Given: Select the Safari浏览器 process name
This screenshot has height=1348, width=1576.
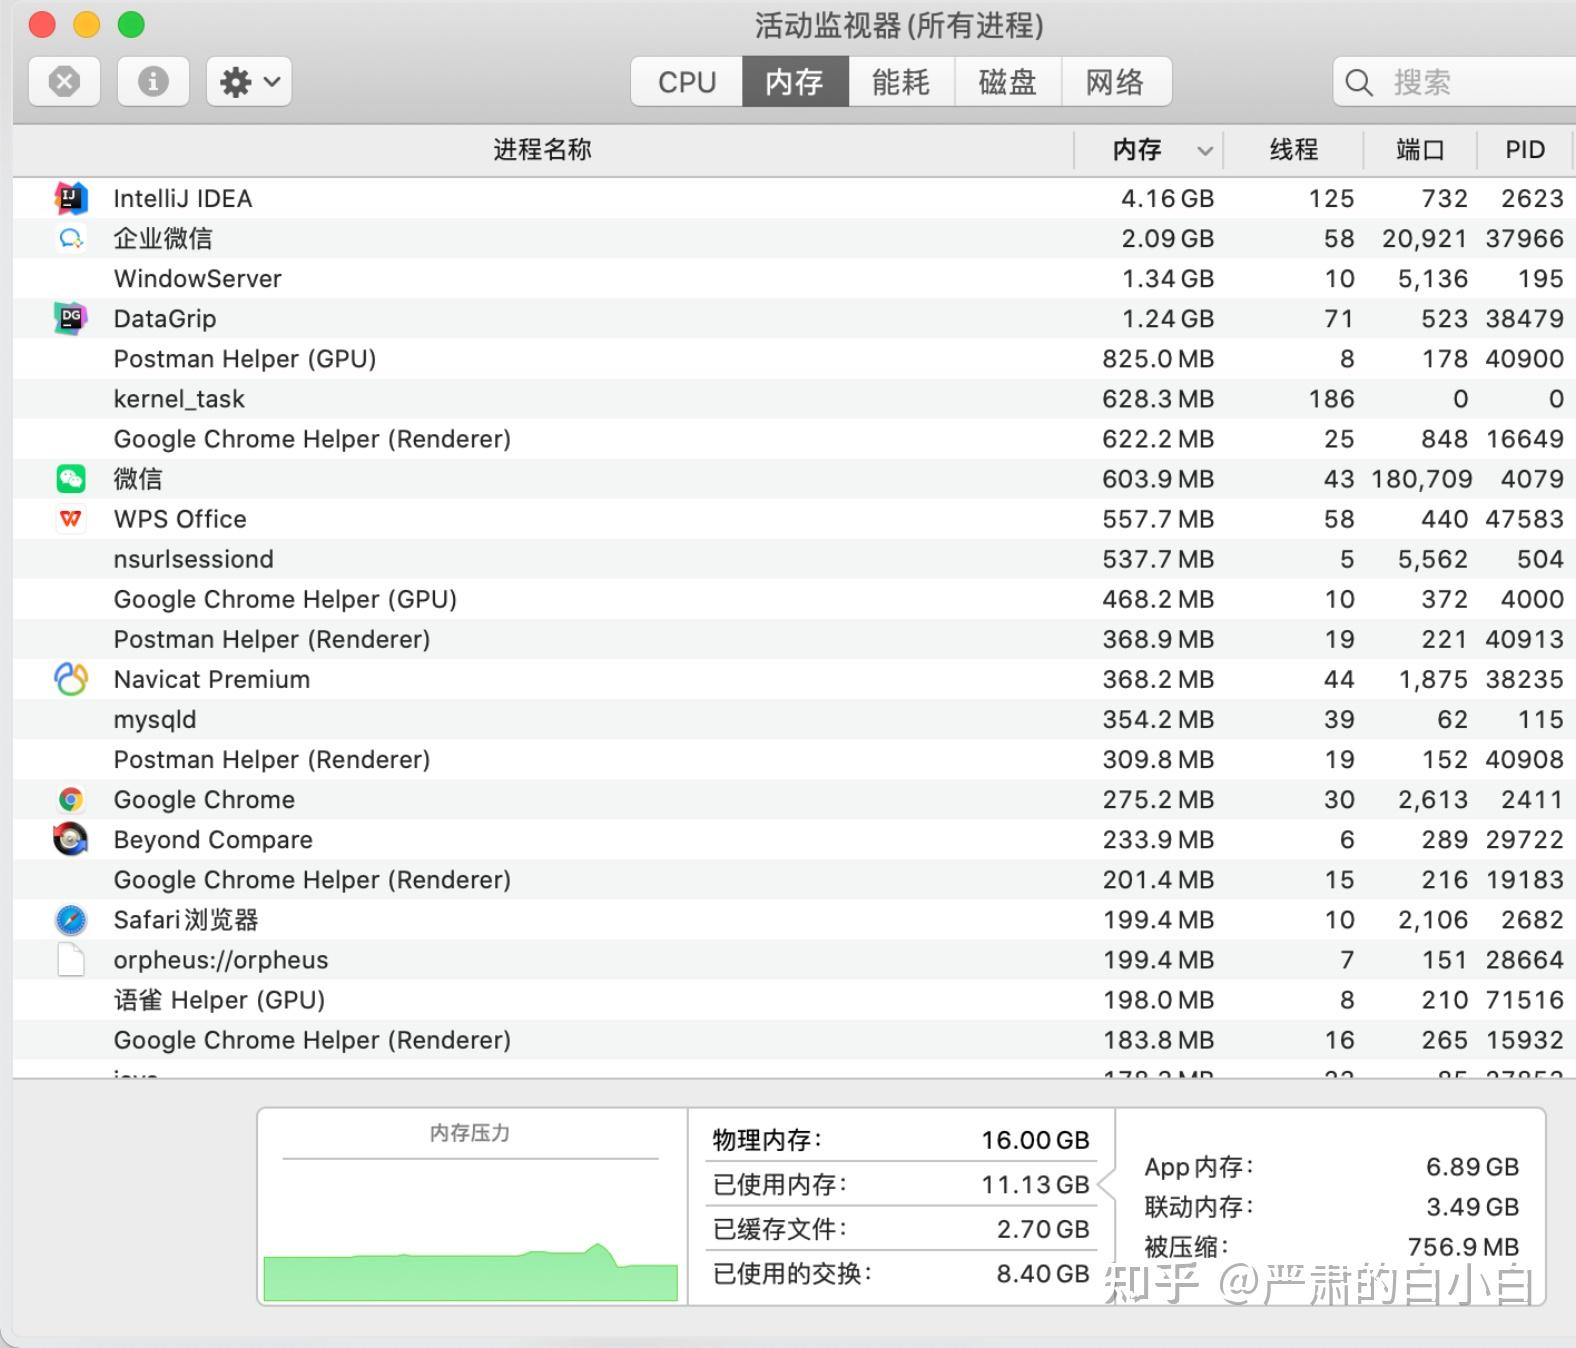Looking at the screenshot, I should pos(186,919).
